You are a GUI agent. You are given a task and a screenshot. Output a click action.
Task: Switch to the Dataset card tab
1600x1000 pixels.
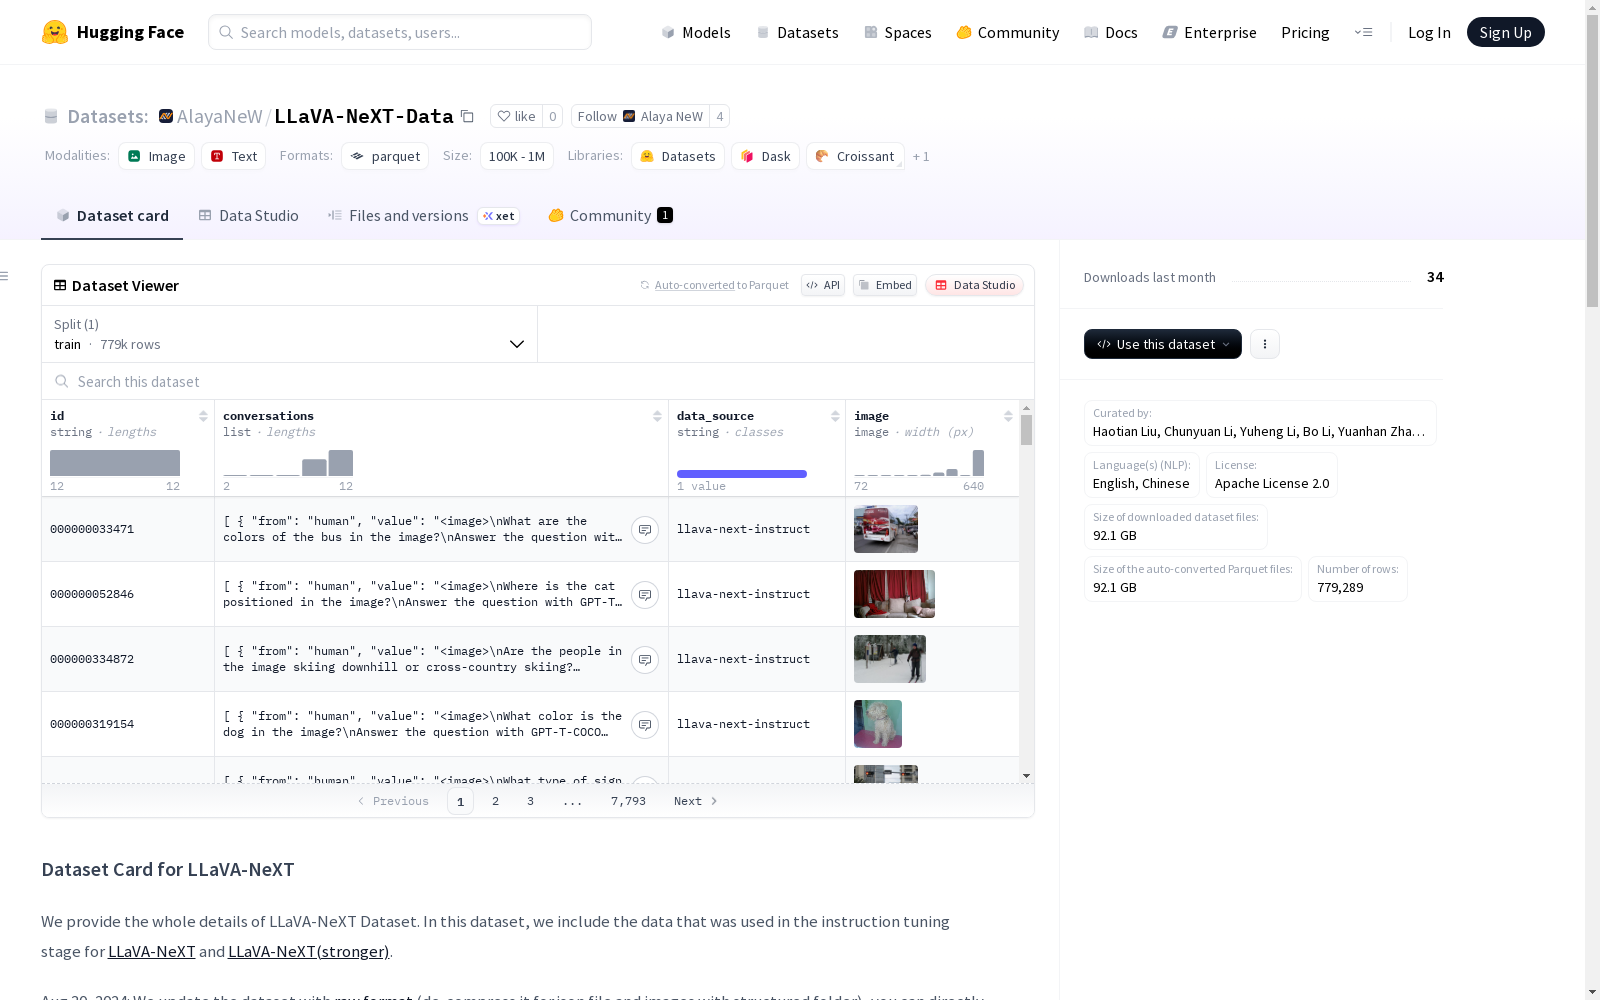pos(112,216)
